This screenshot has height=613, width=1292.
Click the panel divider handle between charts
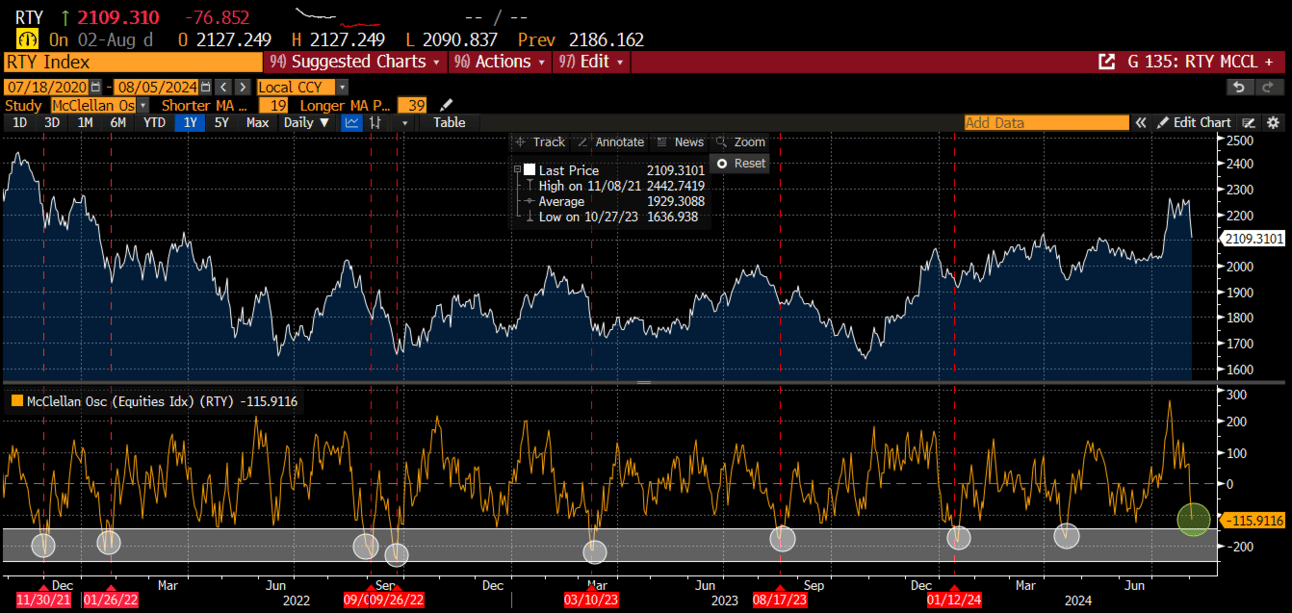point(644,382)
